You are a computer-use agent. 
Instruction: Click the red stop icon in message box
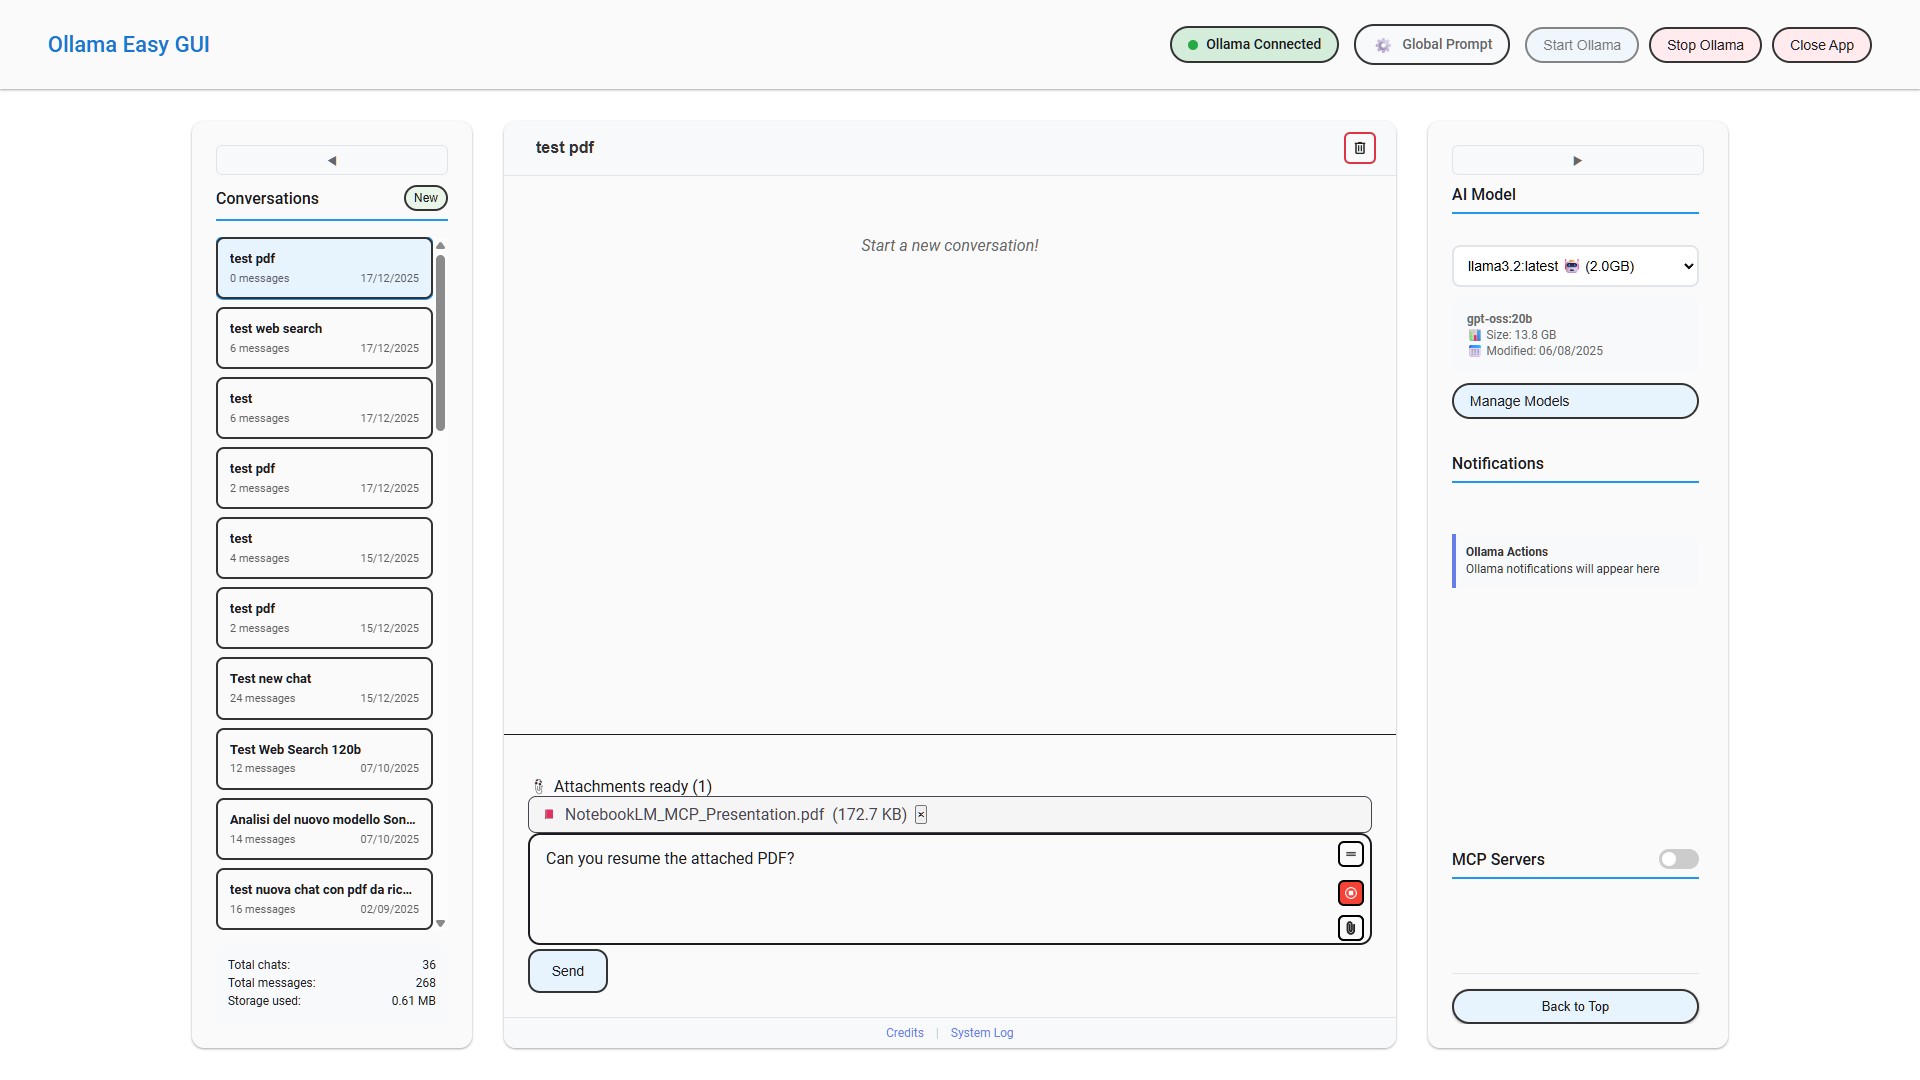pyautogui.click(x=1350, y=893)
